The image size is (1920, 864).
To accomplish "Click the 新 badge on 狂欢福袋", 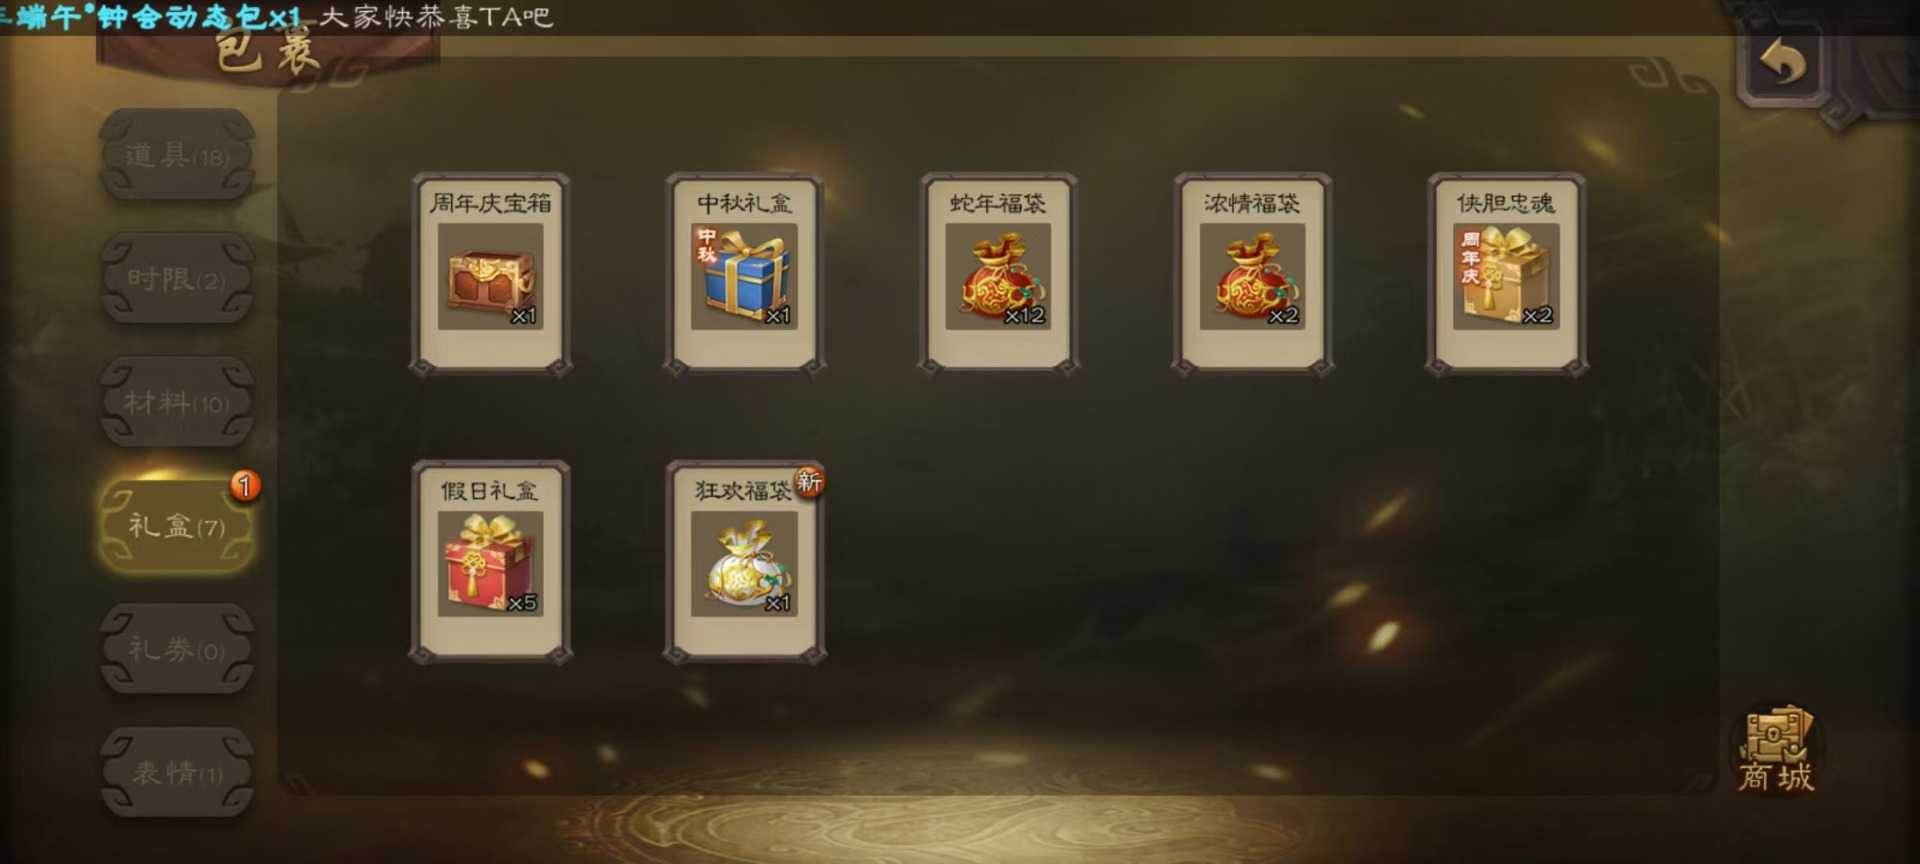I will [x=809, y=482].
